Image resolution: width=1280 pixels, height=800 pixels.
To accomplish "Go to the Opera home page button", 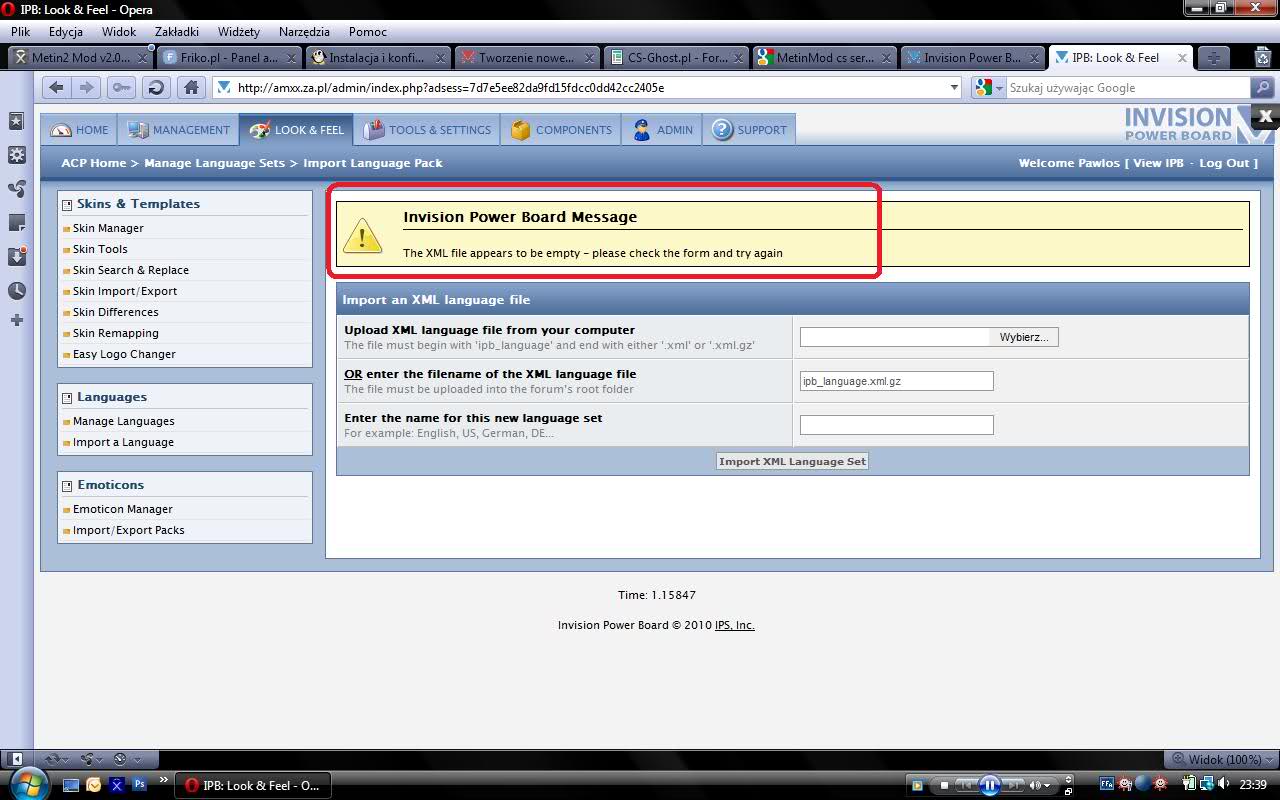I will (x=192, y=87).
